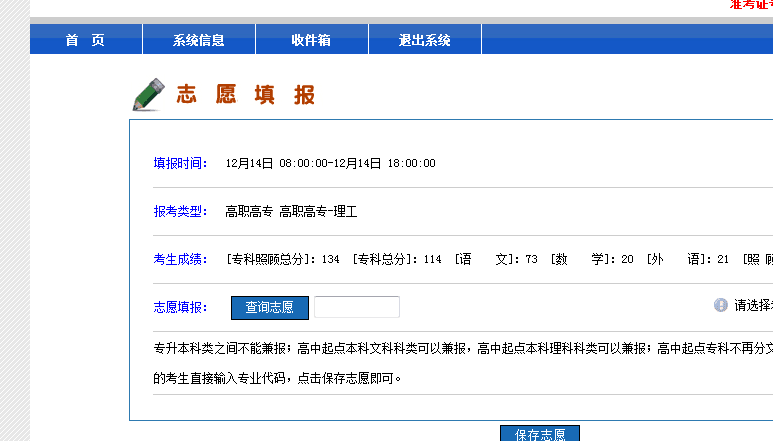Click the green pencil icon beside 志愿填报 title
Screen dimensions: 773x441
pos(148,95)
